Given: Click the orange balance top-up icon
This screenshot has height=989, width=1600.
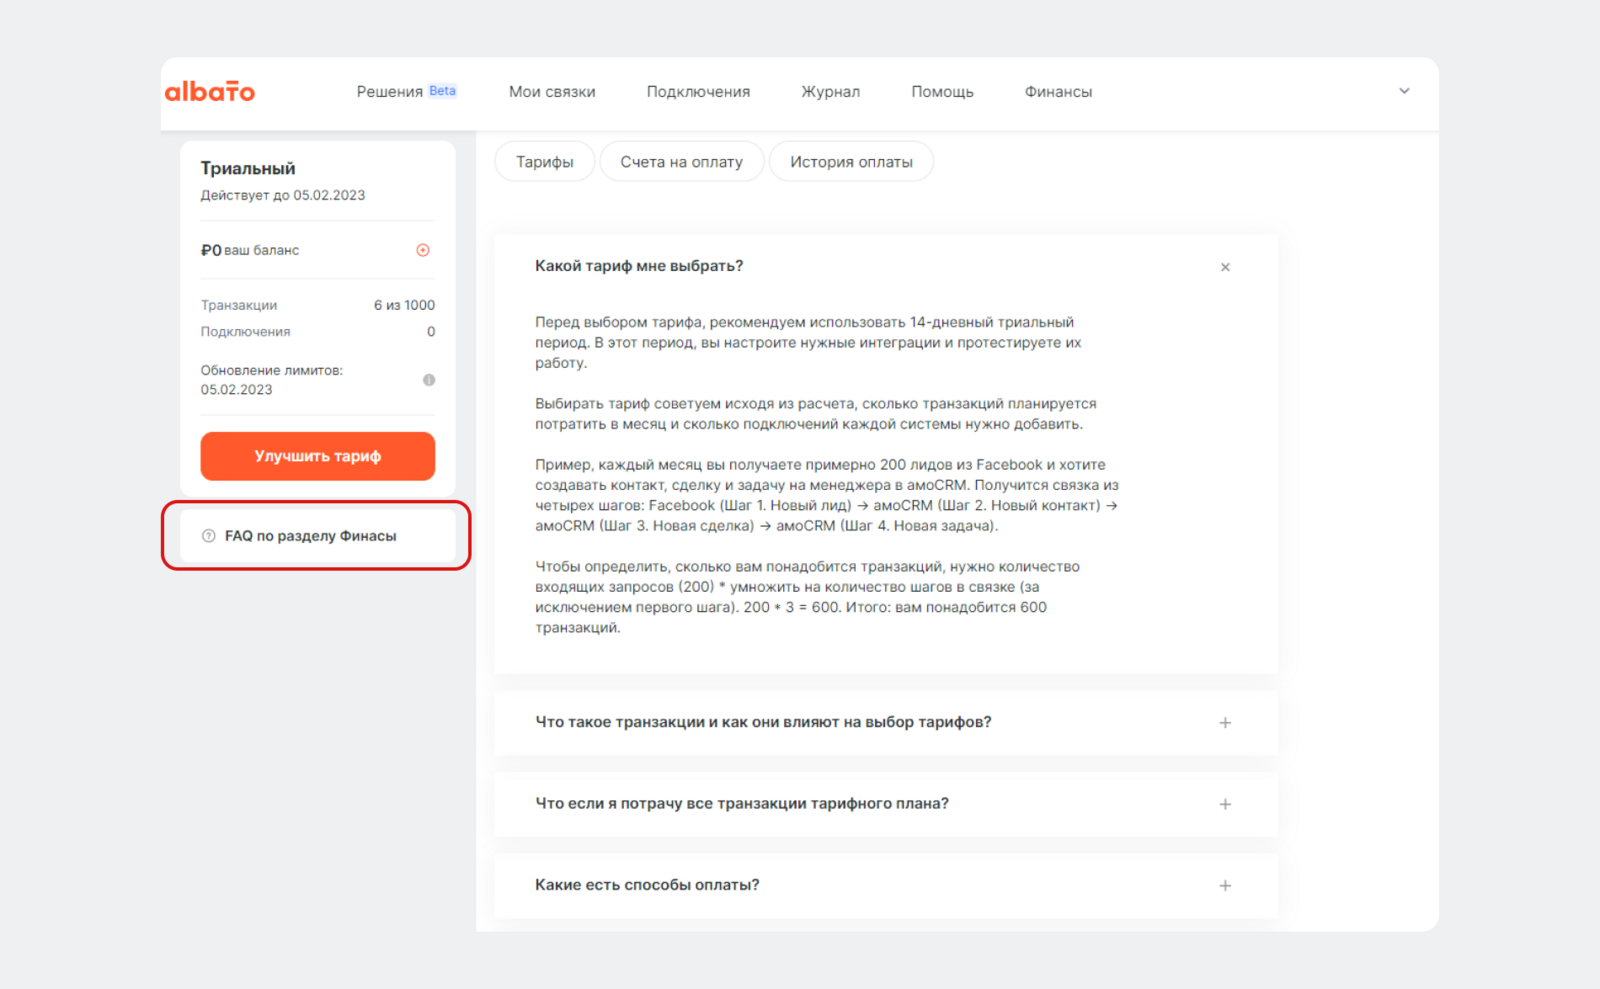Looking at the screenshot, I should [x=423, y=250].
